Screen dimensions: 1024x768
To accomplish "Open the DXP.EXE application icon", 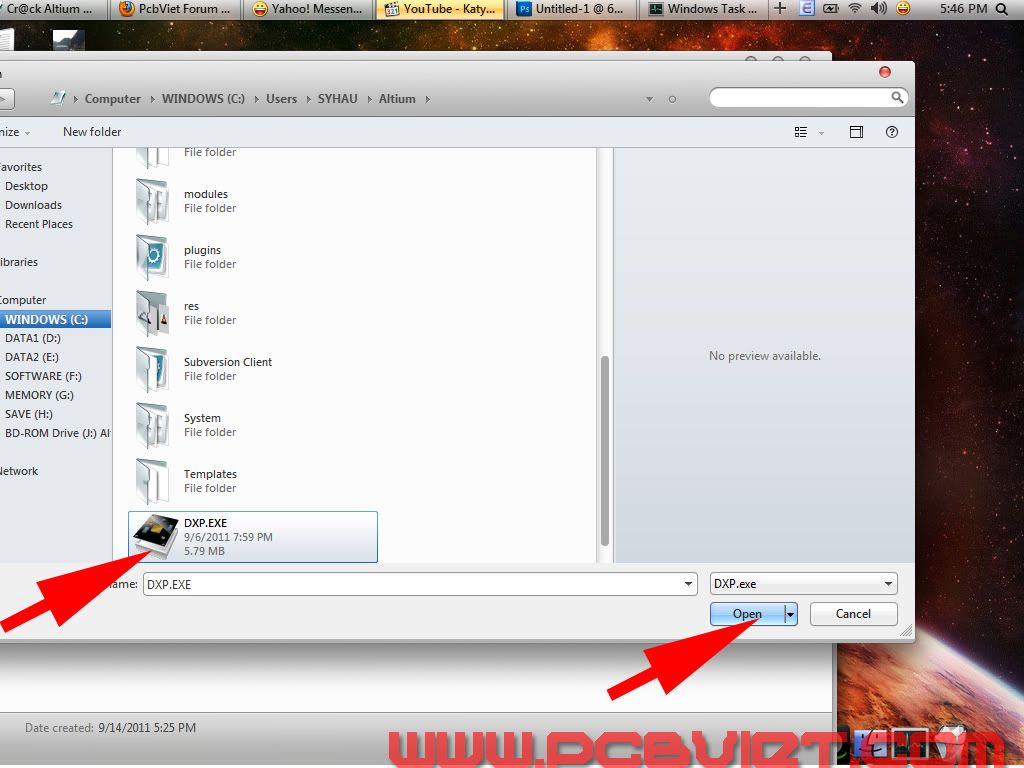I will pyautogui.click(x=155, y=536).
